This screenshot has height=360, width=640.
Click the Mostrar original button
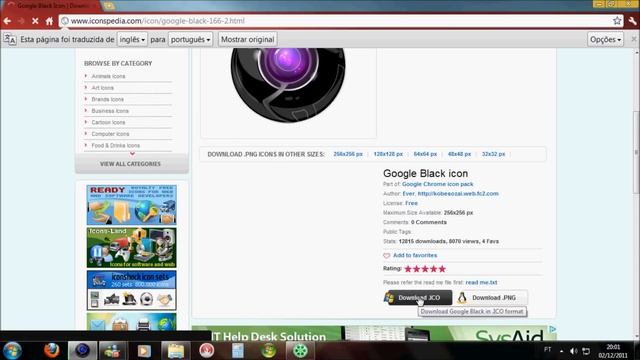tap(247, 40)
